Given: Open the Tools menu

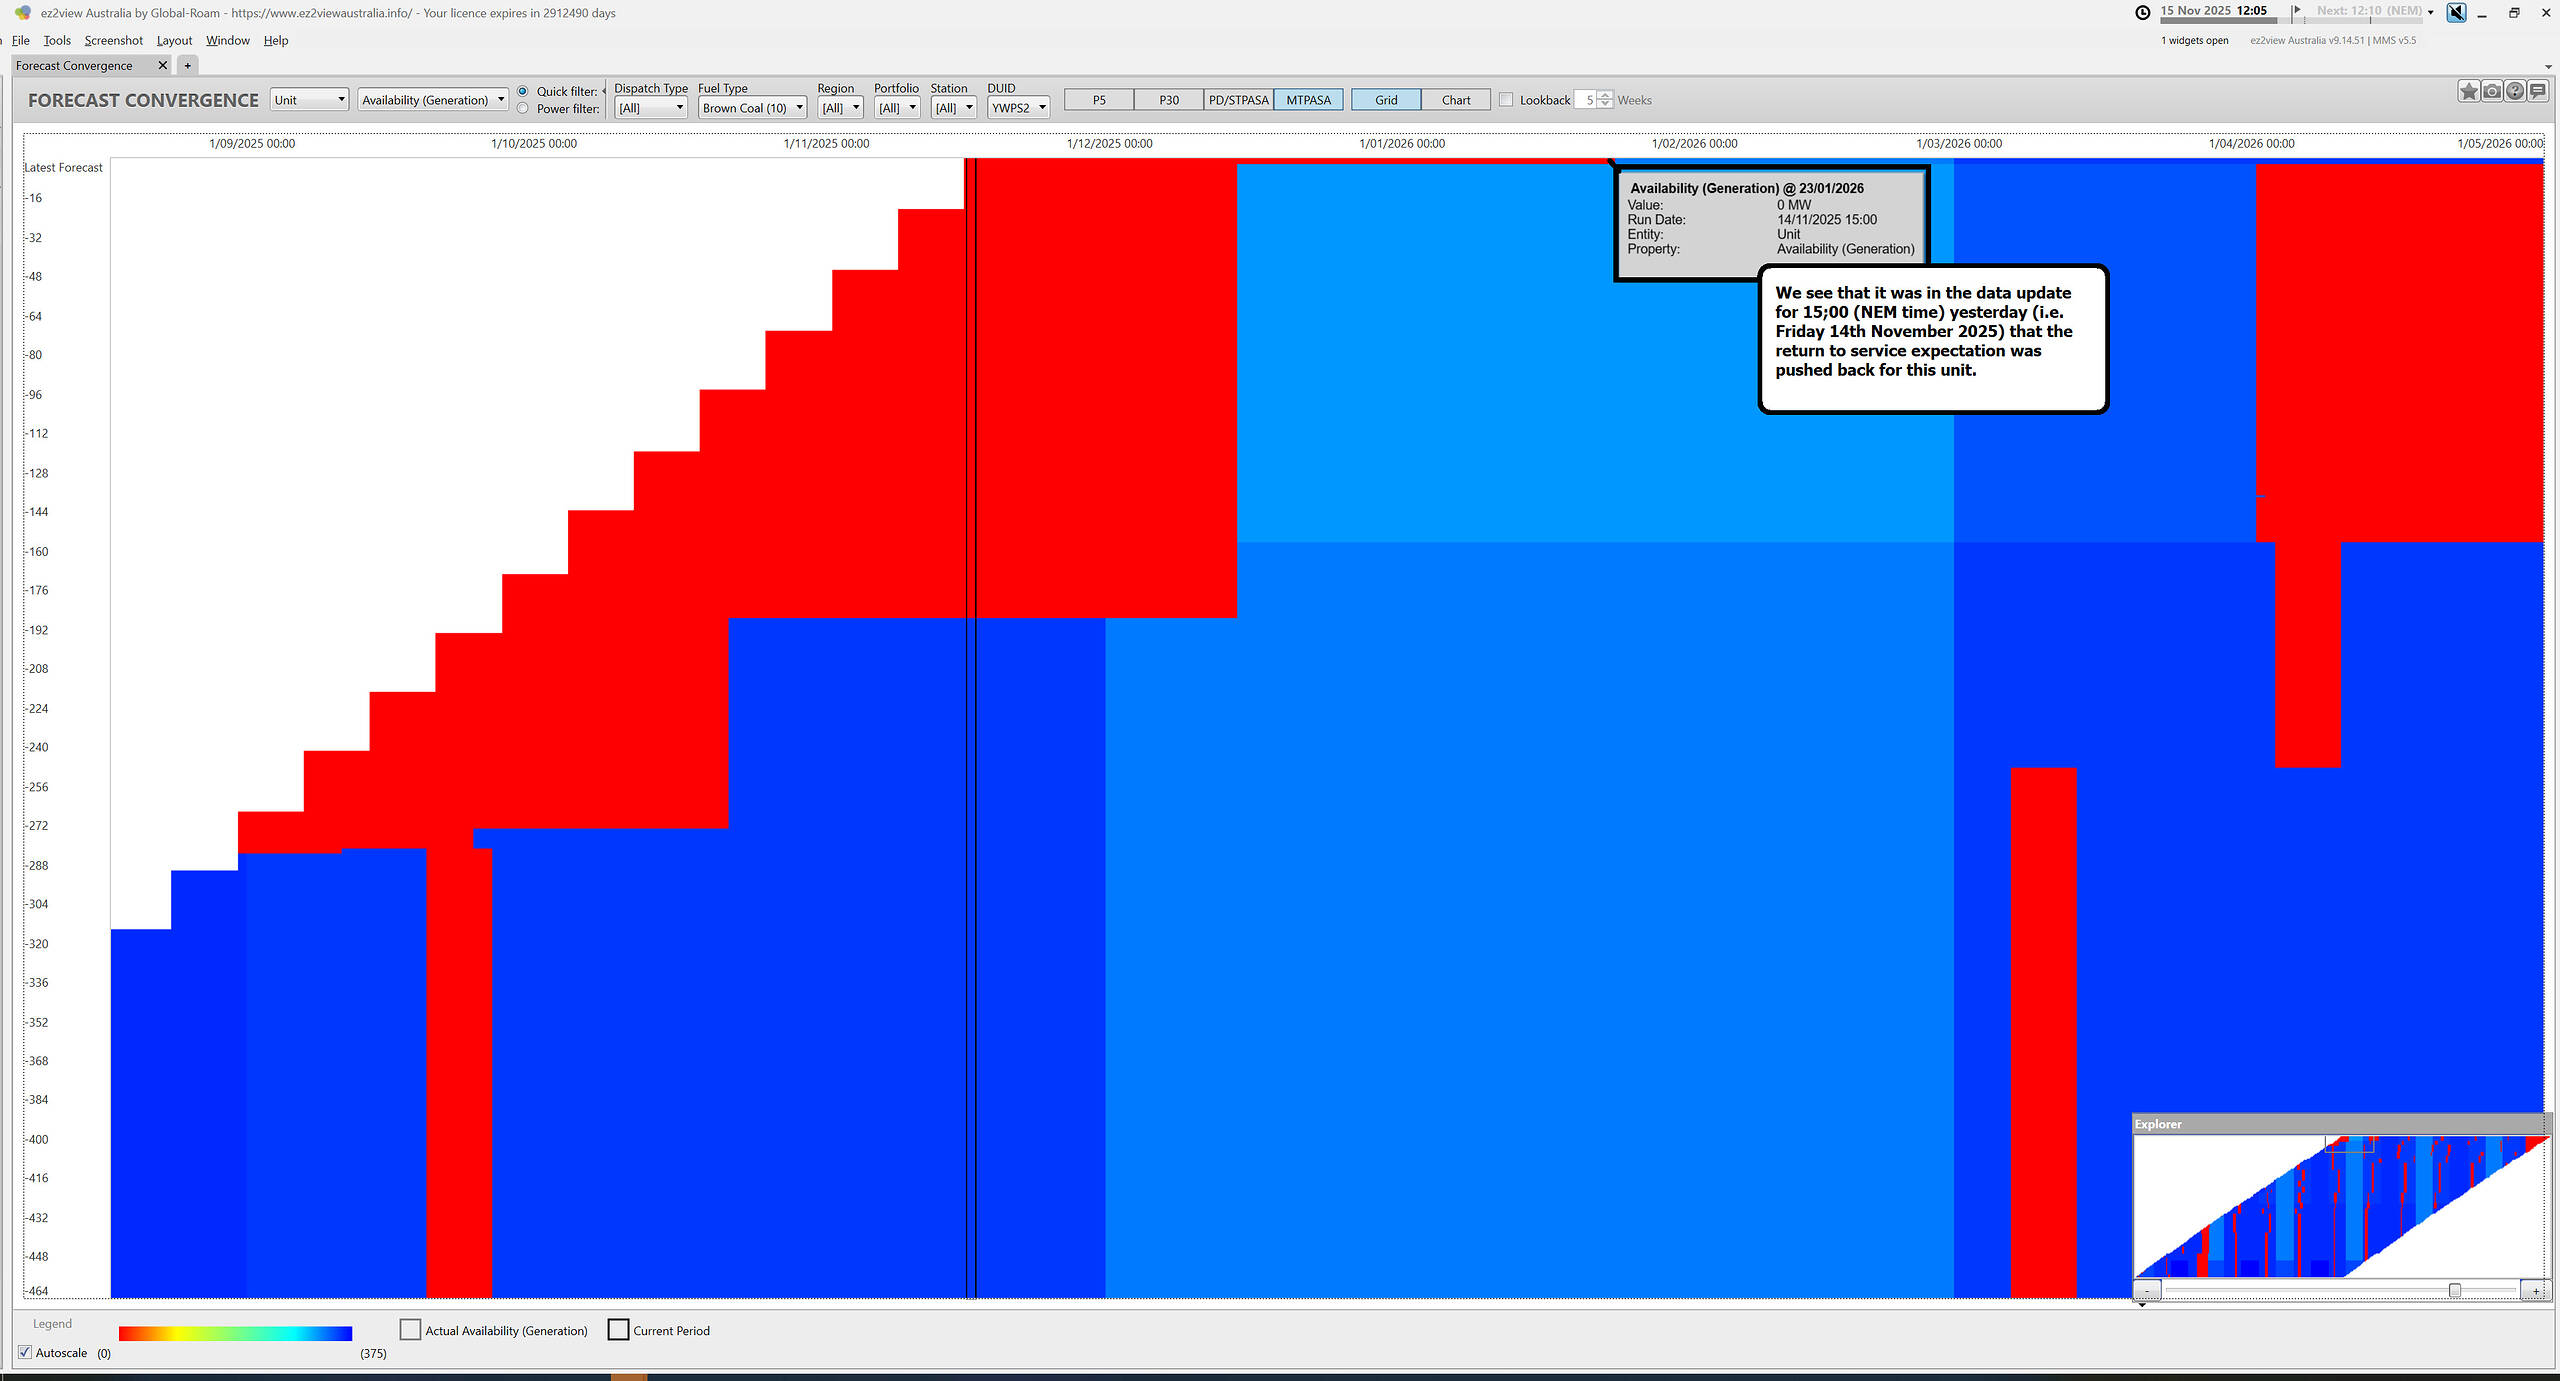Looking at the screenshot, I should pyautogui.click(x=57, y=41).
